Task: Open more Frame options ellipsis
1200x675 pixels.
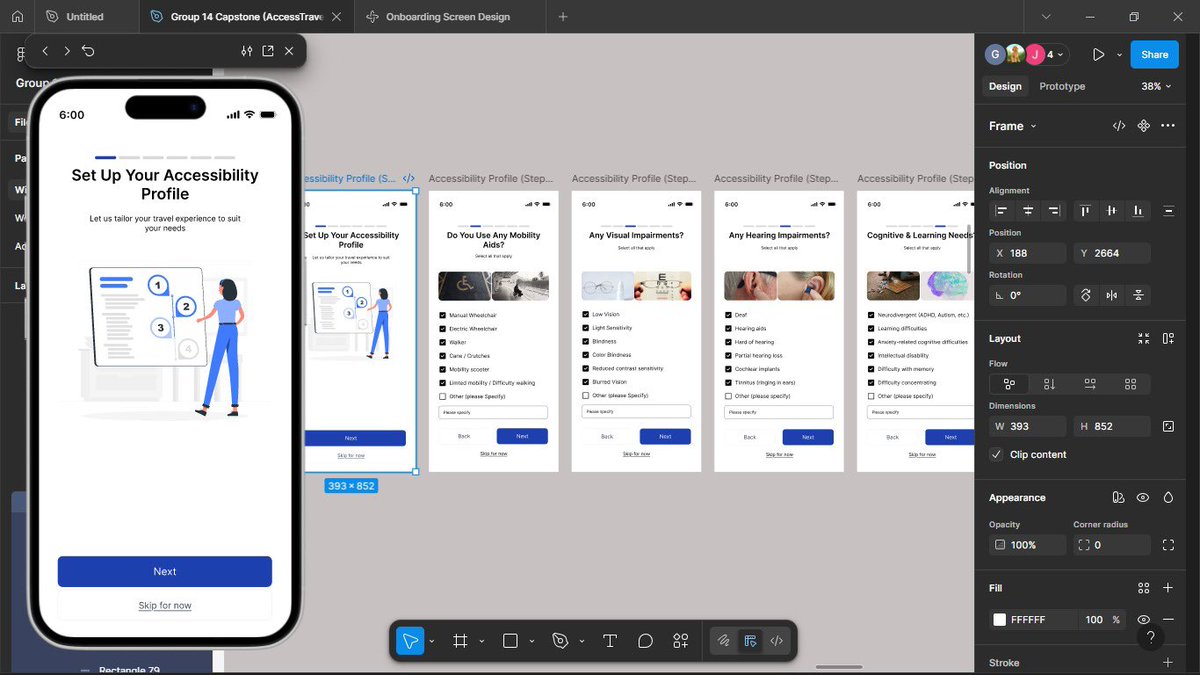Action: (1168, 126)
